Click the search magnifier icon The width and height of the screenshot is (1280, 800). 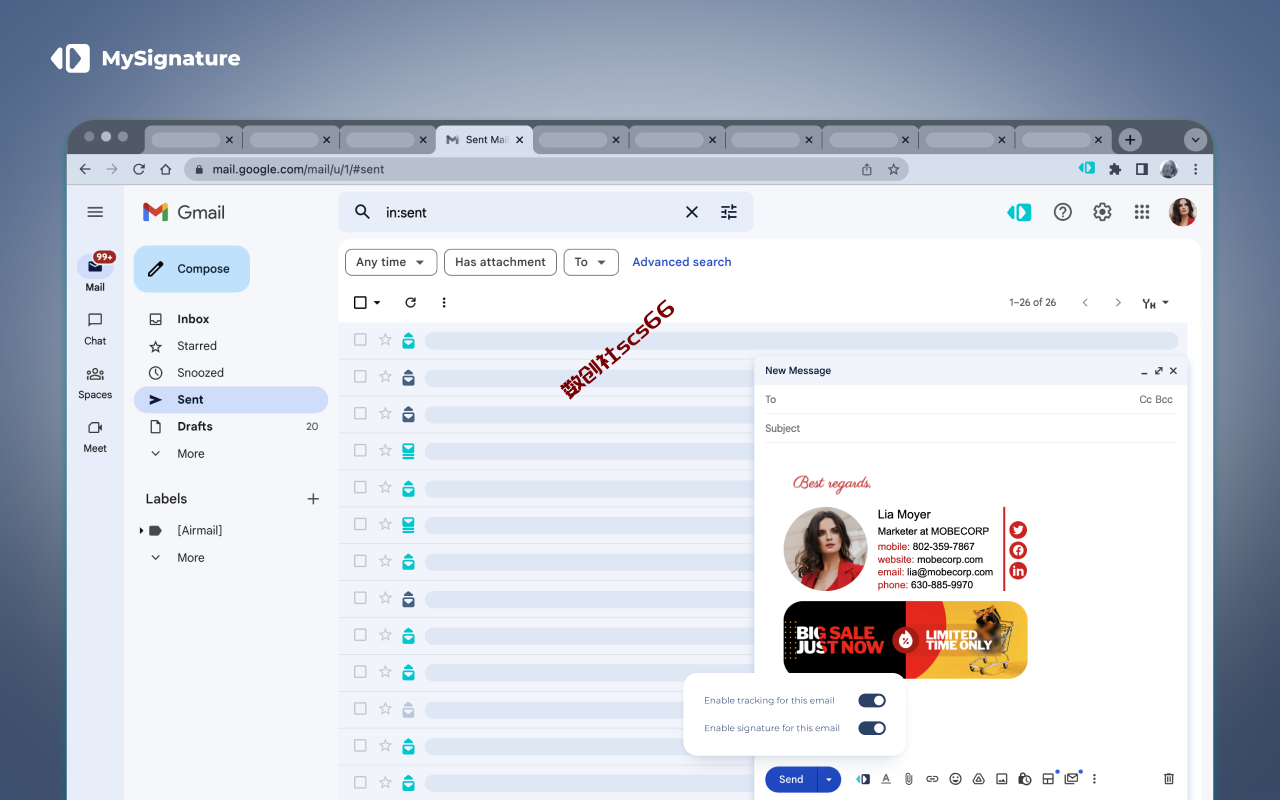tap(362, 212)
